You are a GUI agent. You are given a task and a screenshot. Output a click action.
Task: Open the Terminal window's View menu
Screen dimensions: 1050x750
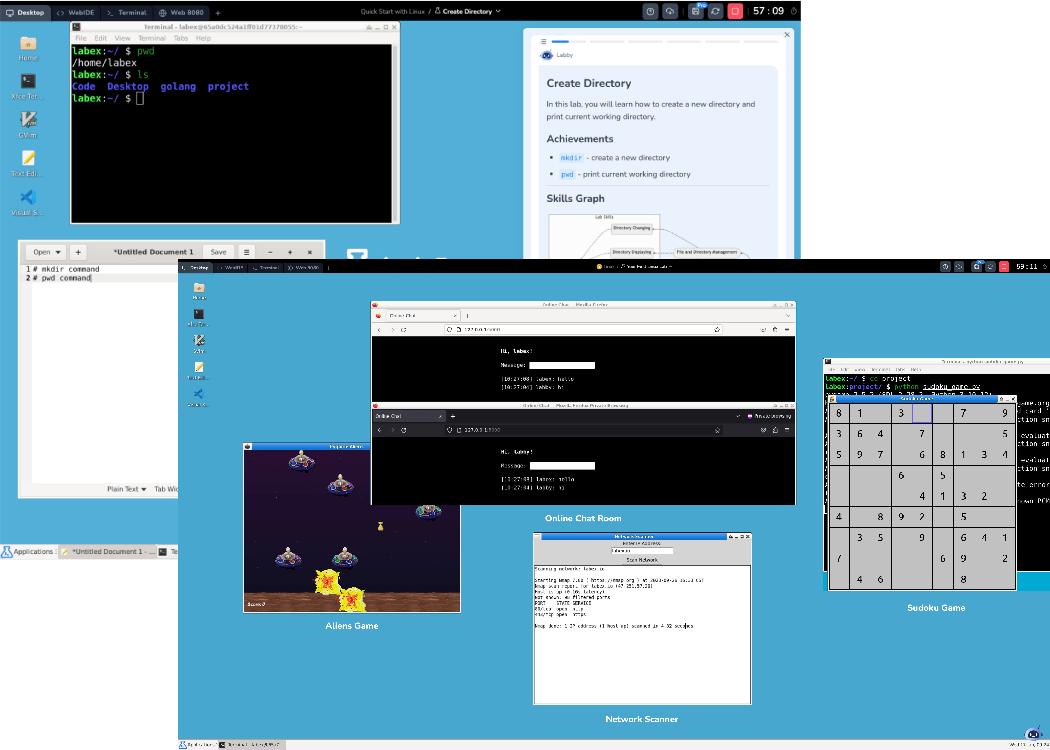[x=124, y=38]
